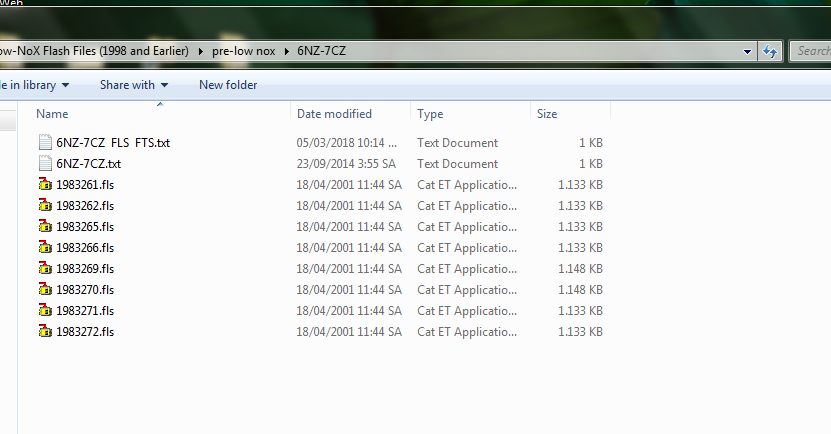The image size is (831, 434).
Task: Select the 1983269.fls file icon
Action: 44,269
